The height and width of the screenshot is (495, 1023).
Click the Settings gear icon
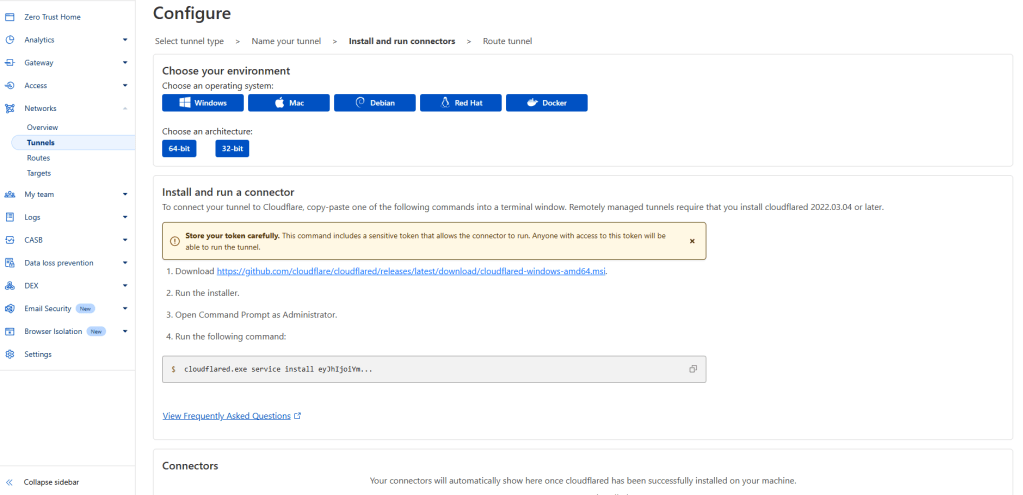(x=10, y=354)
